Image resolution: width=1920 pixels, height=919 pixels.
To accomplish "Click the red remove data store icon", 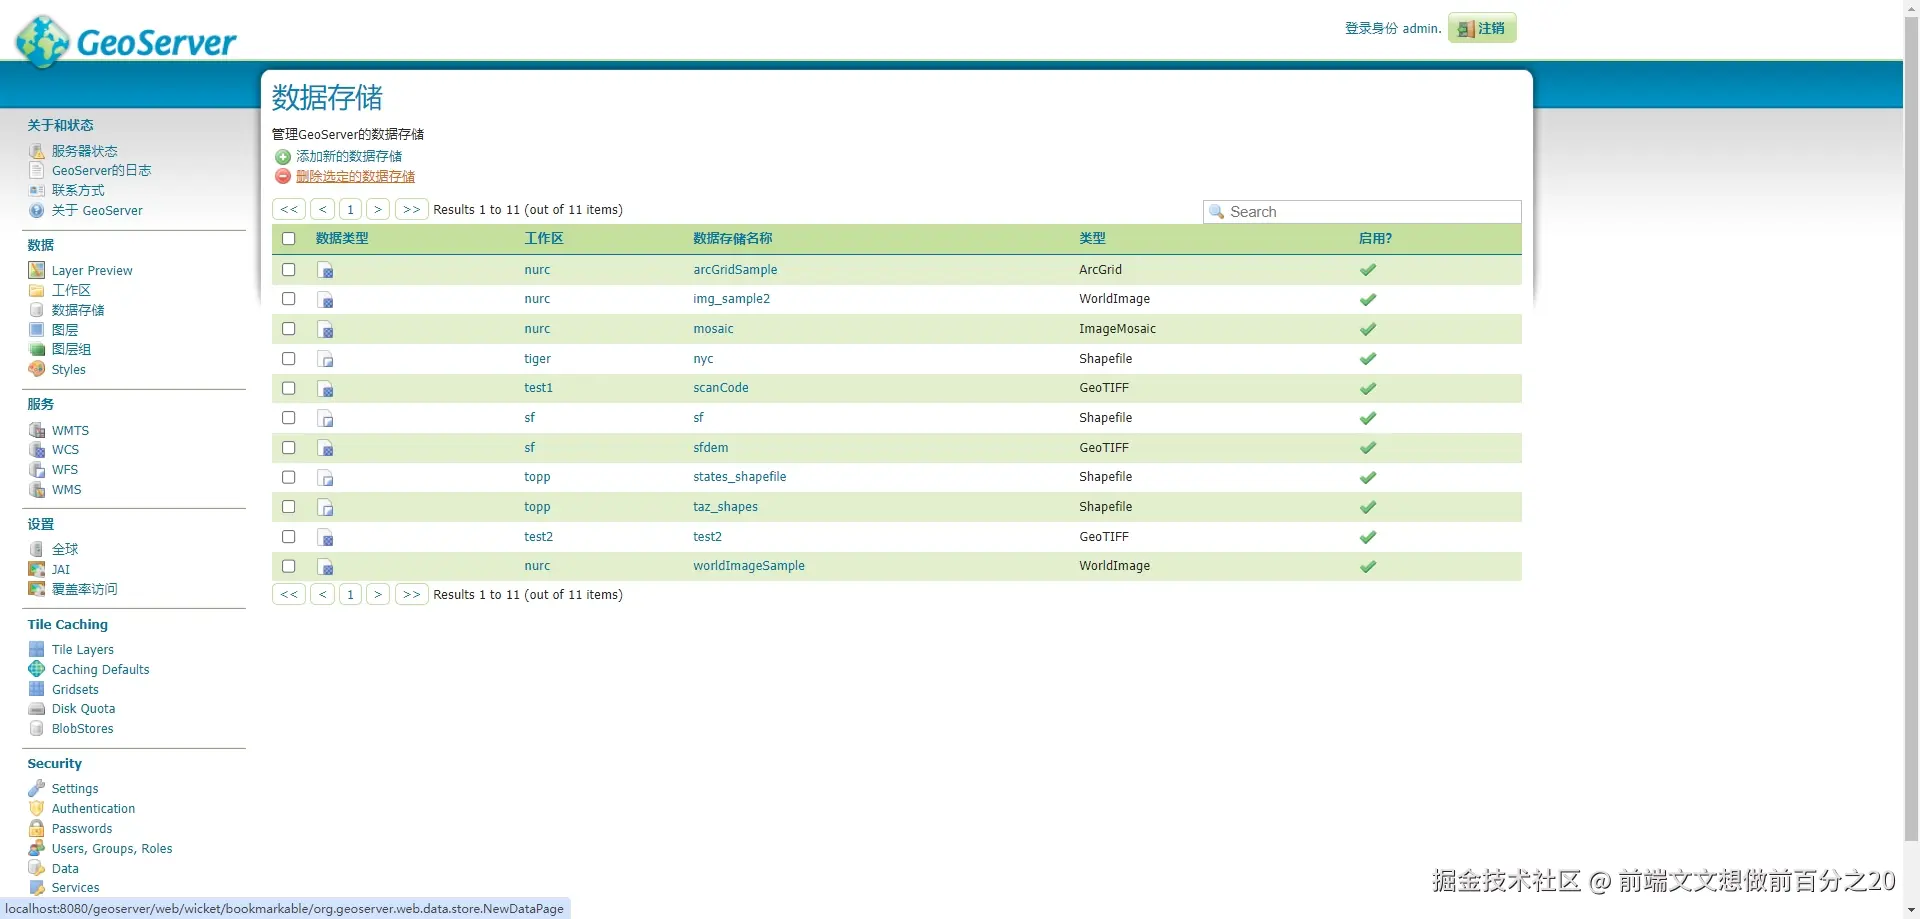I will tap(283, 177).
